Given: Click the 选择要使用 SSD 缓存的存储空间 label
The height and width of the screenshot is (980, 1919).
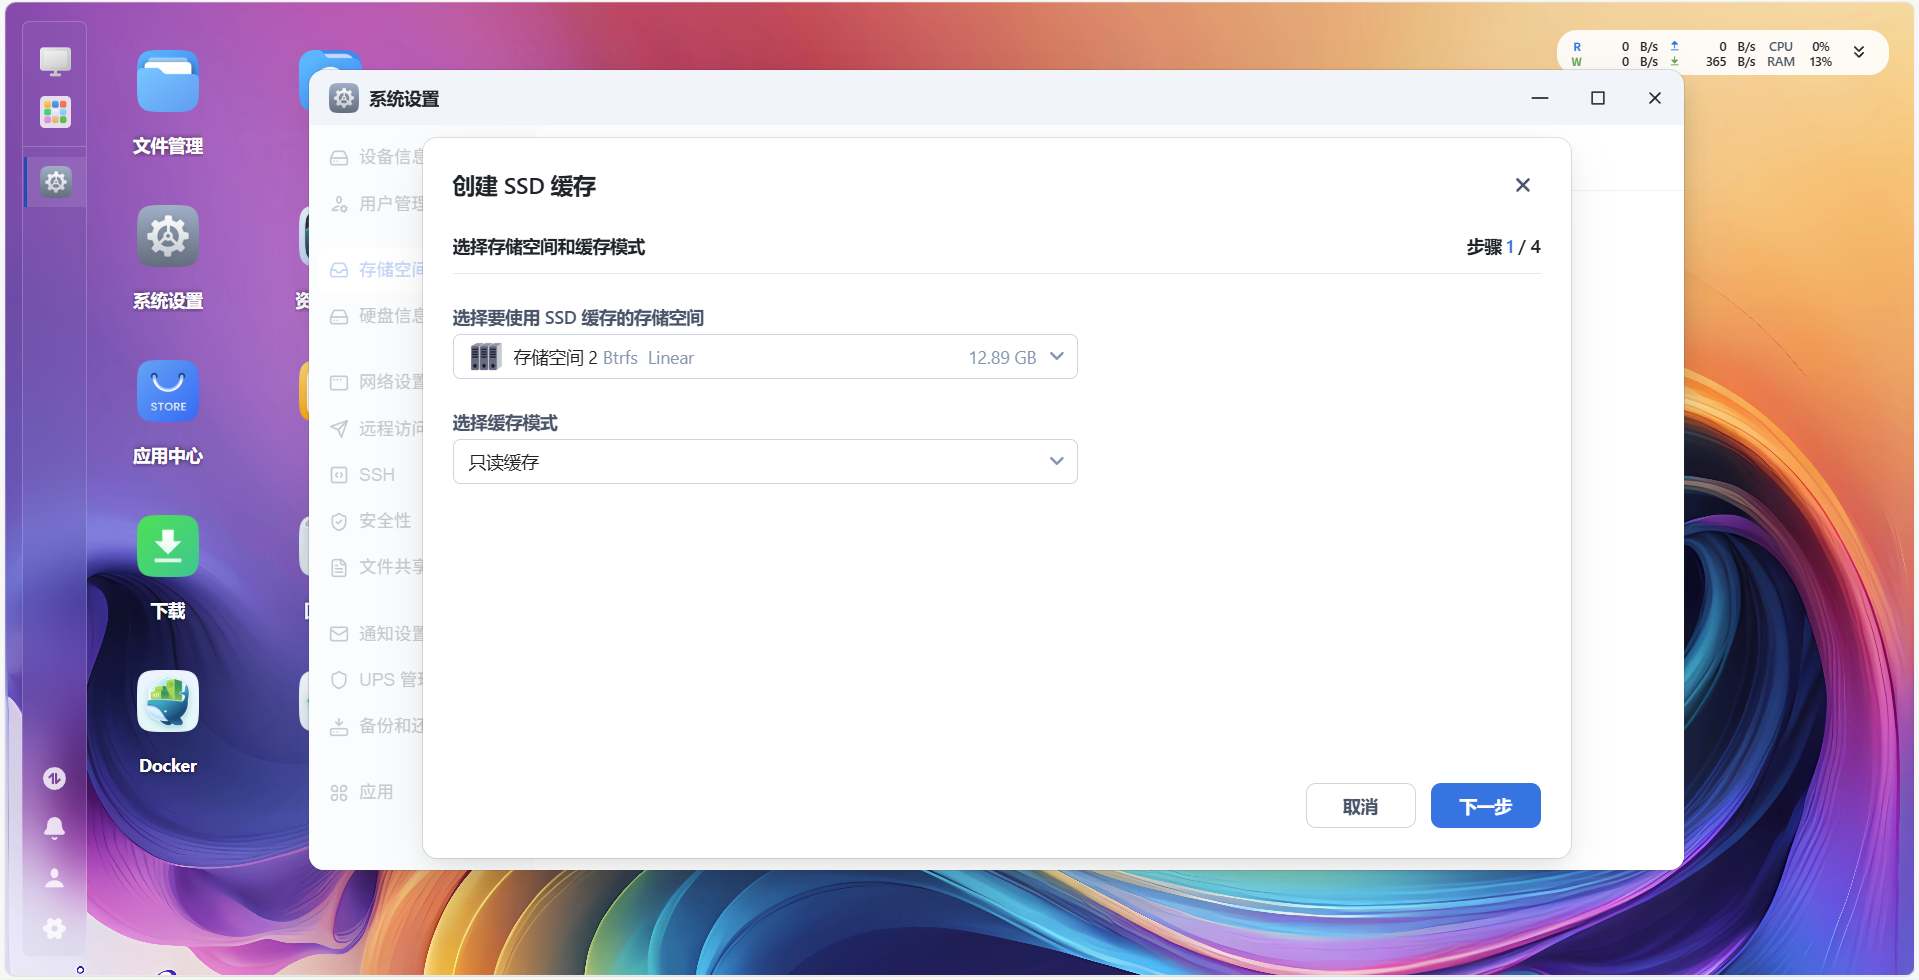Looking at the screenshot, I should coord(578,318).
